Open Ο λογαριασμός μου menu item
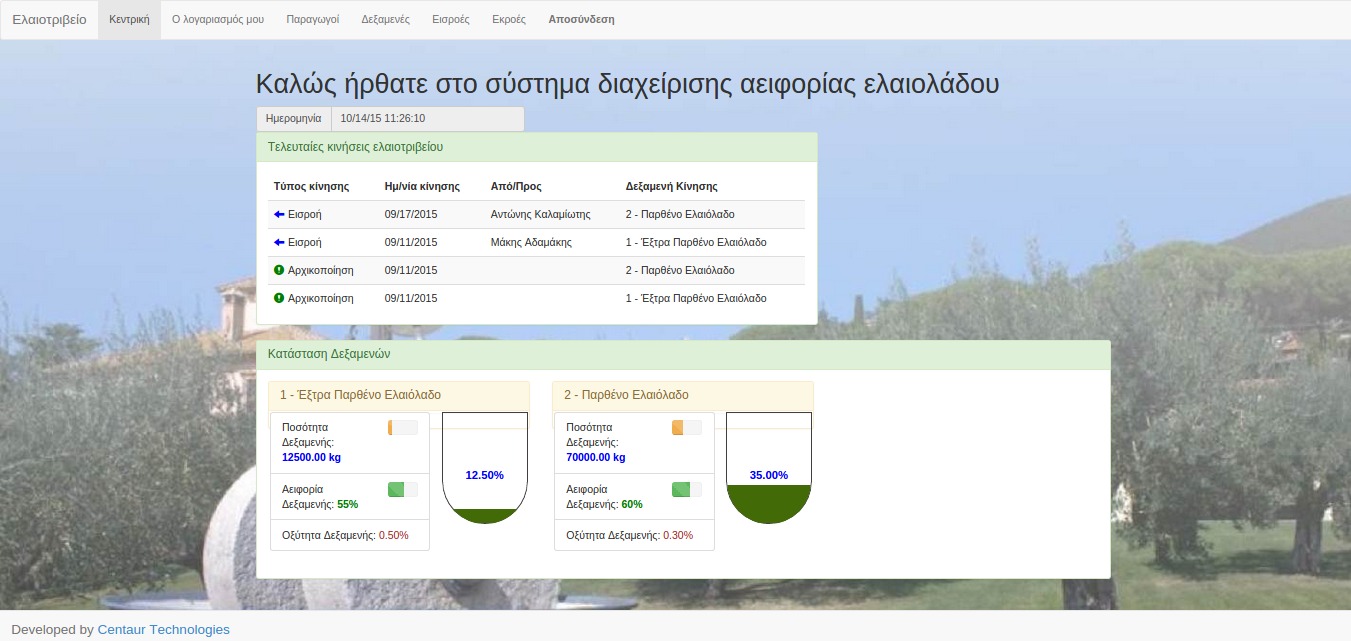The width and height of the screenshot is (1351, 641). pos(218,19)
